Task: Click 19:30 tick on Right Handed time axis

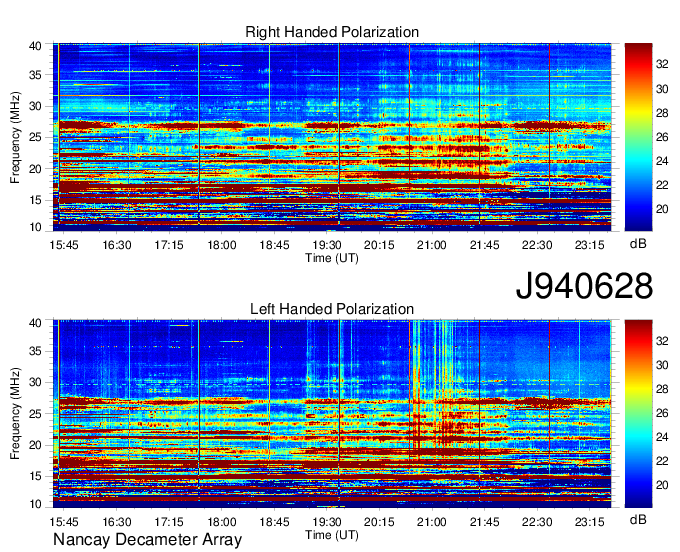Action: (327, 245)
